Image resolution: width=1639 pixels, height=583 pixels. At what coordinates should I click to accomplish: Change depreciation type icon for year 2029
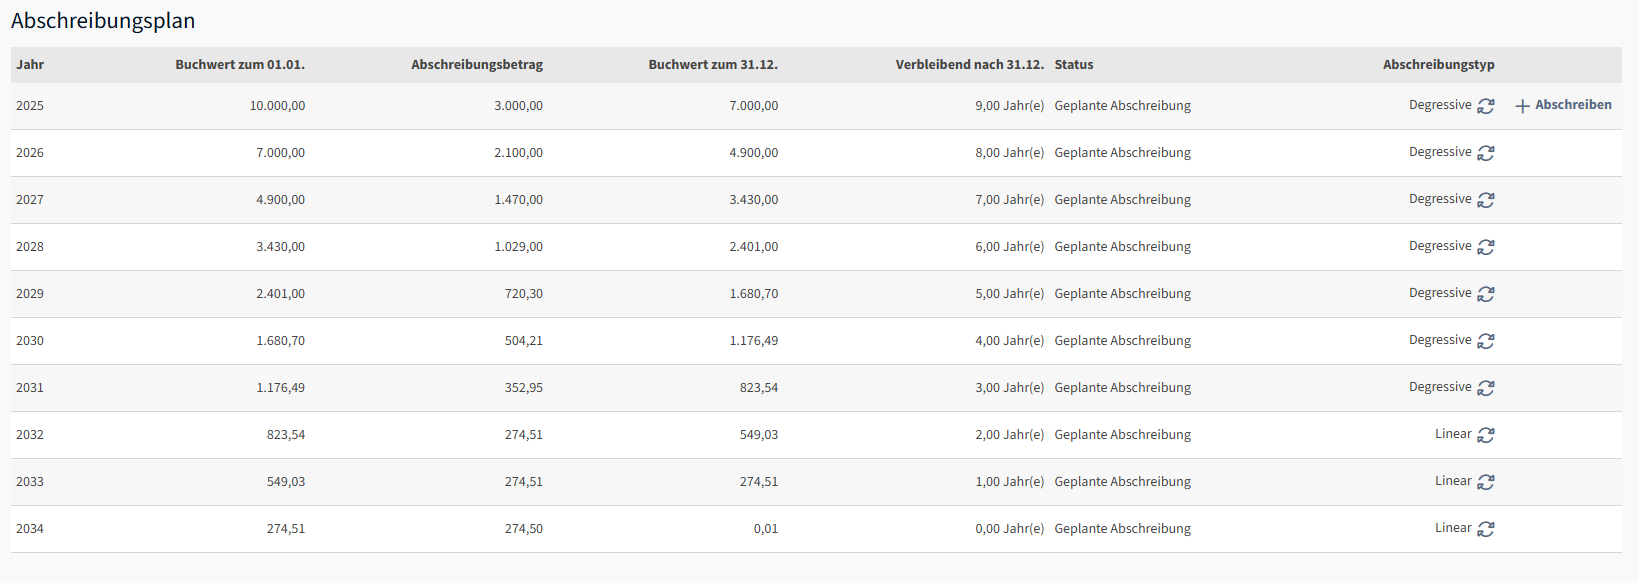point(1486,294)
